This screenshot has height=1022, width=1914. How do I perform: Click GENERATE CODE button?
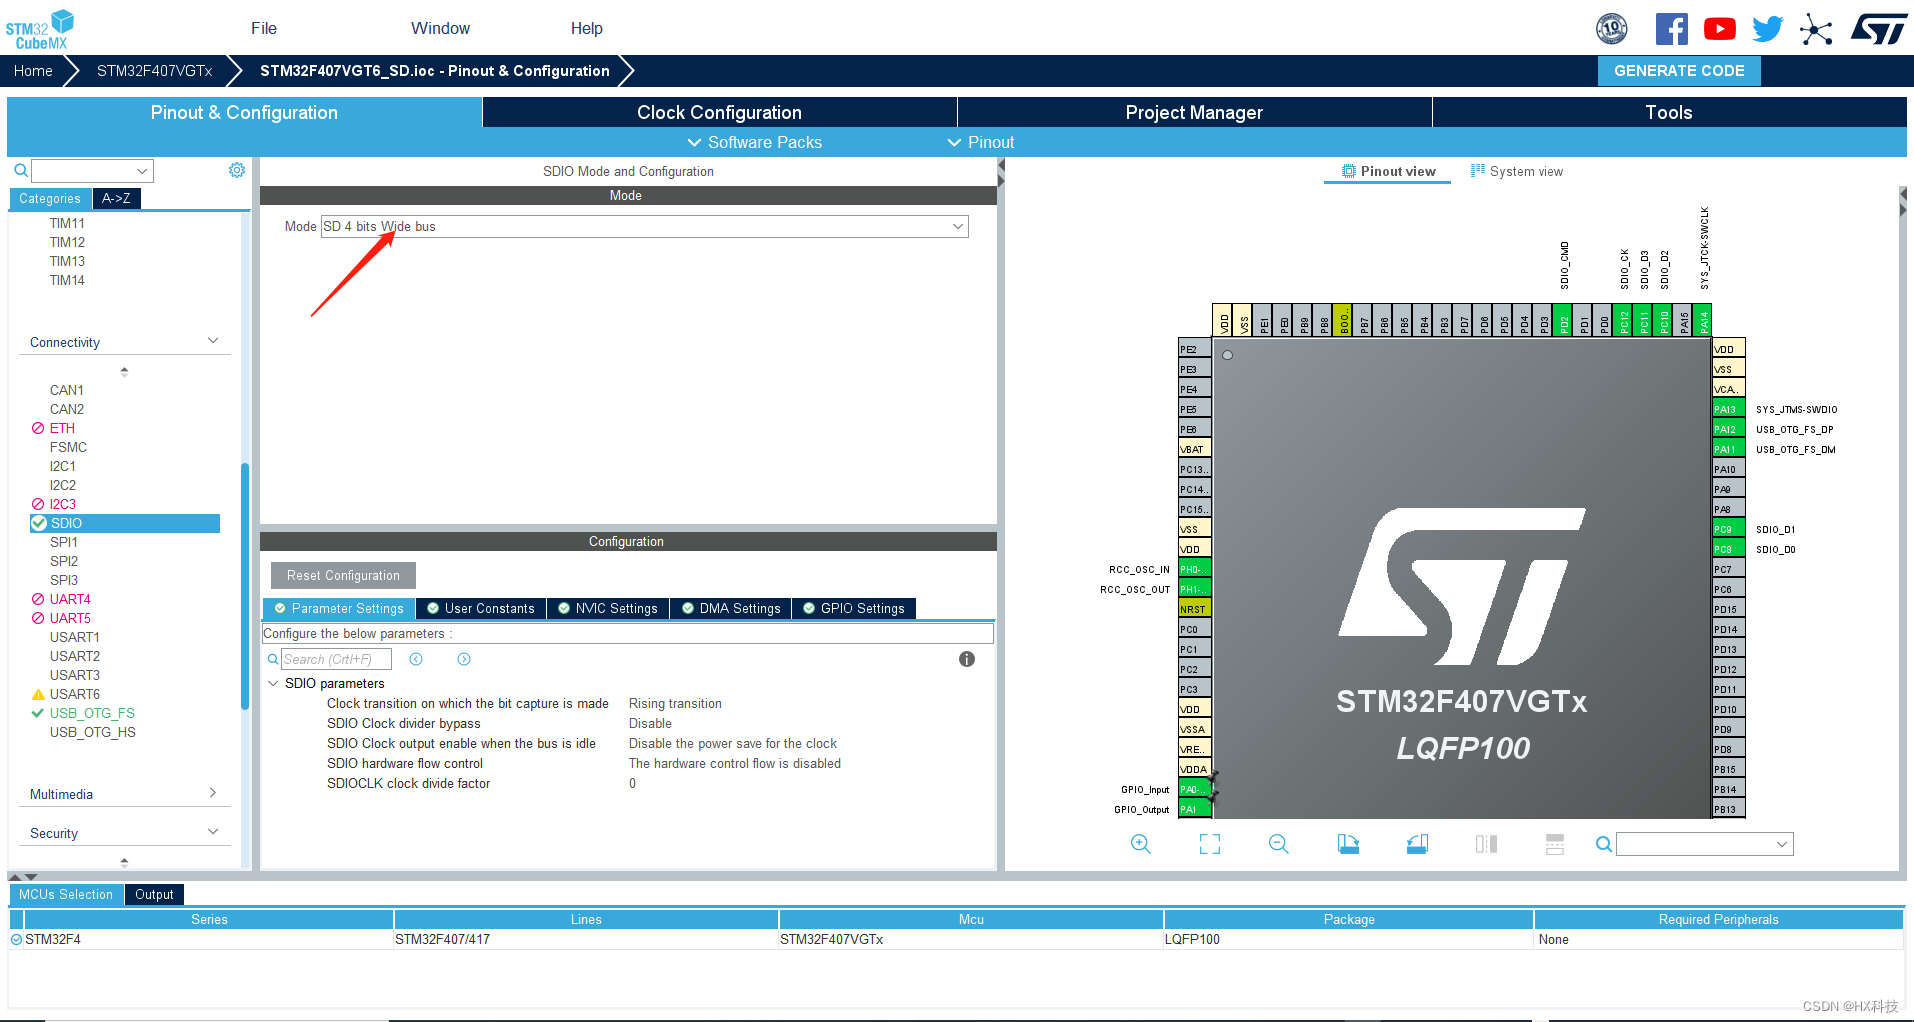pos(1679,71)
